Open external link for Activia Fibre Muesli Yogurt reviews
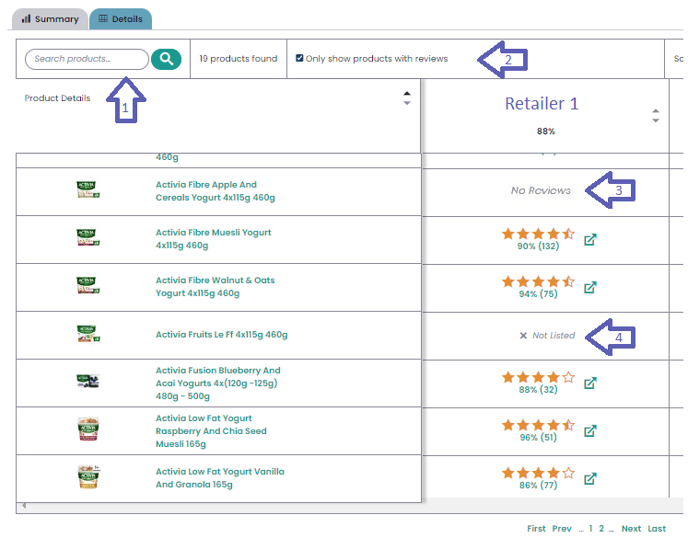This screenshot has height=538, width=688. [590, 240]
